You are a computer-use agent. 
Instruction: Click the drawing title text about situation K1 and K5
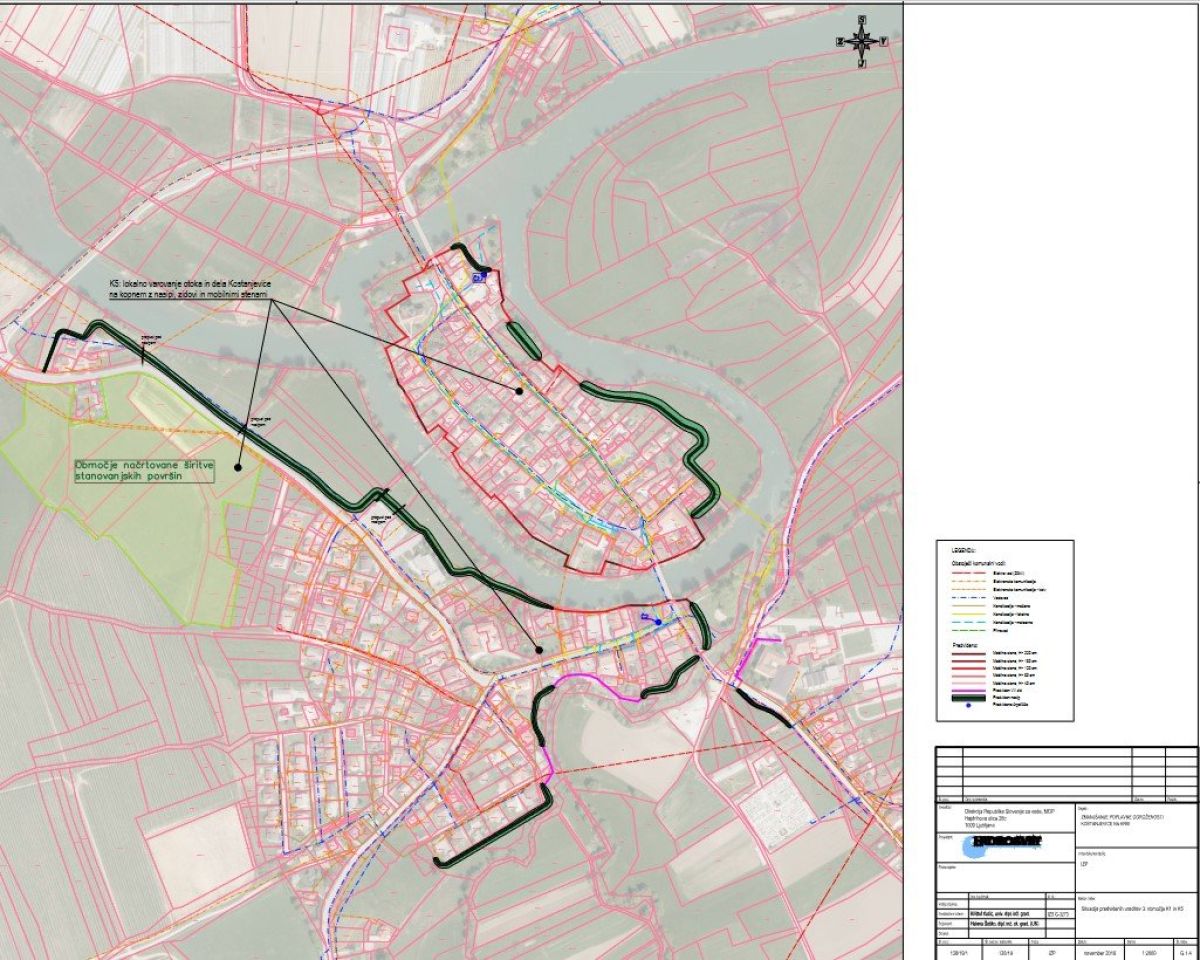pyautogui.click(x=1132, y=909)
